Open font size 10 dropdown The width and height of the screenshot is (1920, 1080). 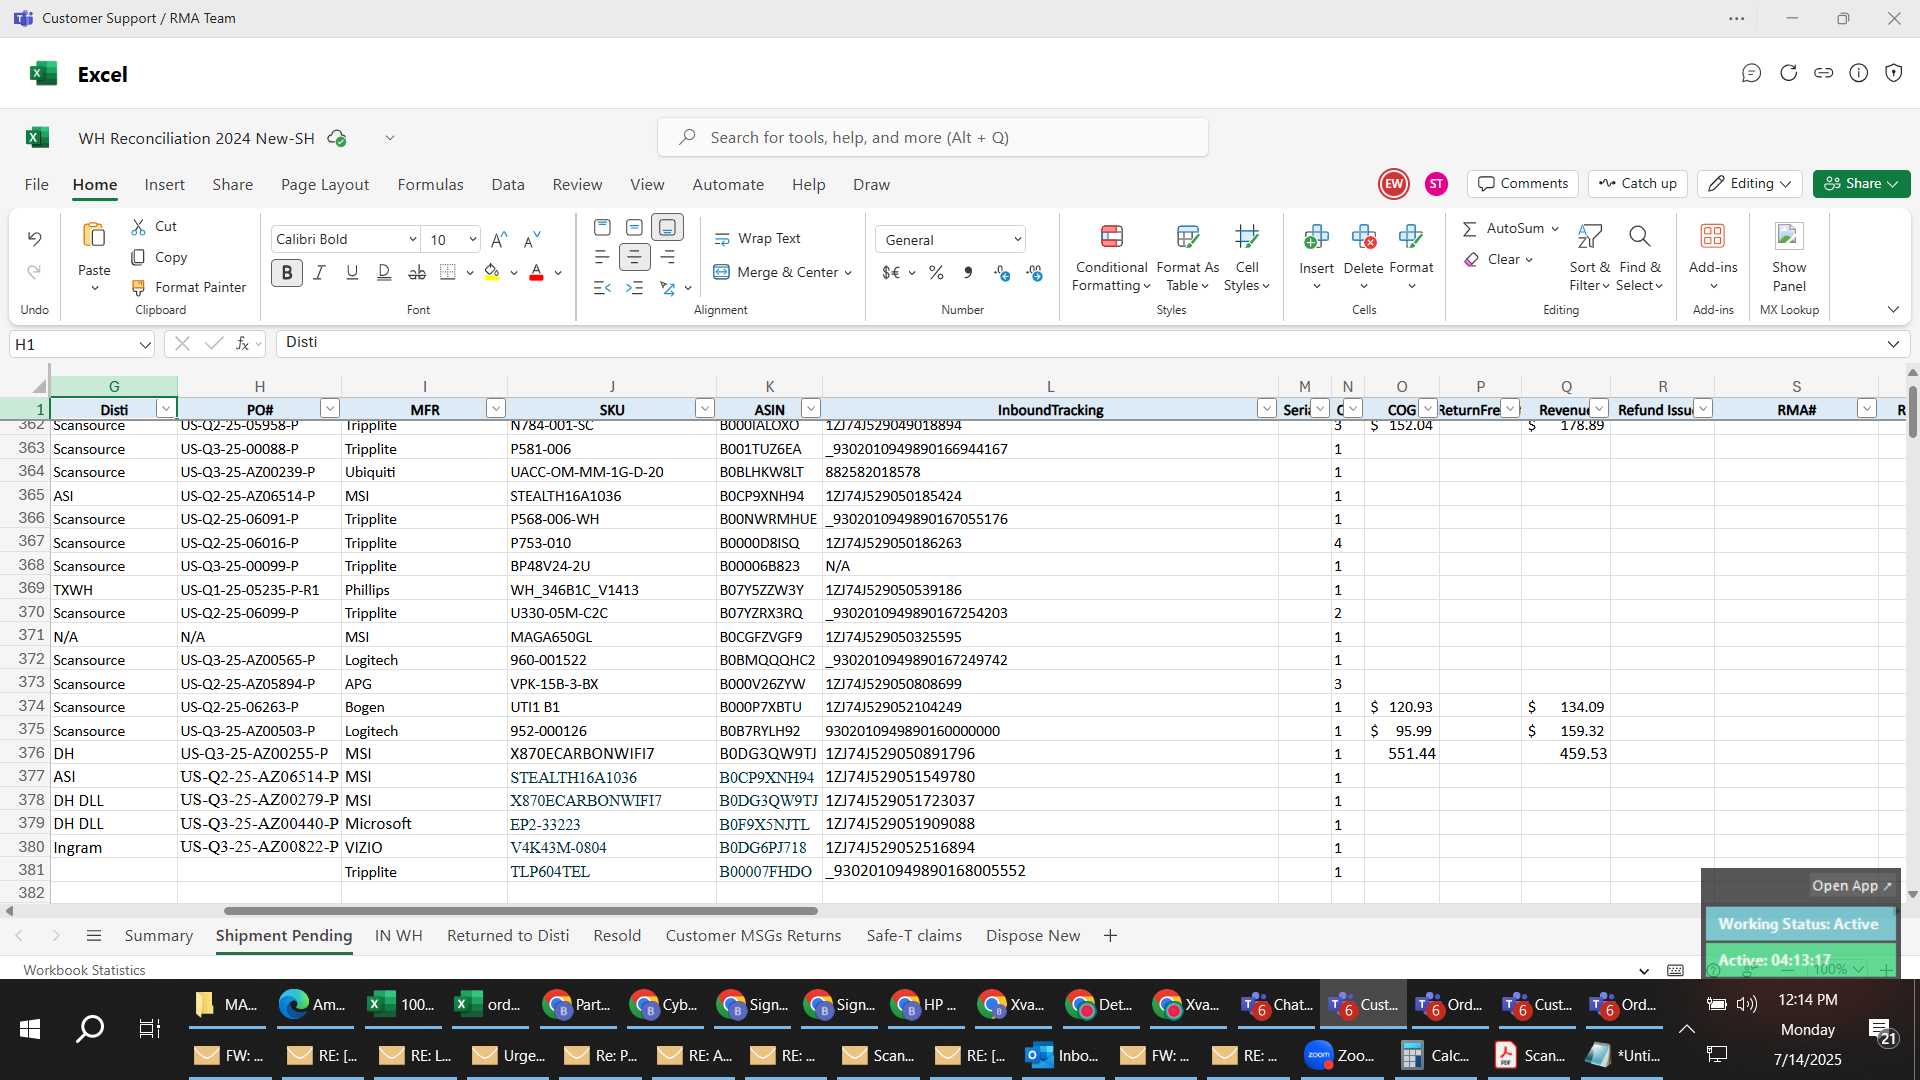click(x=472, y=239)
